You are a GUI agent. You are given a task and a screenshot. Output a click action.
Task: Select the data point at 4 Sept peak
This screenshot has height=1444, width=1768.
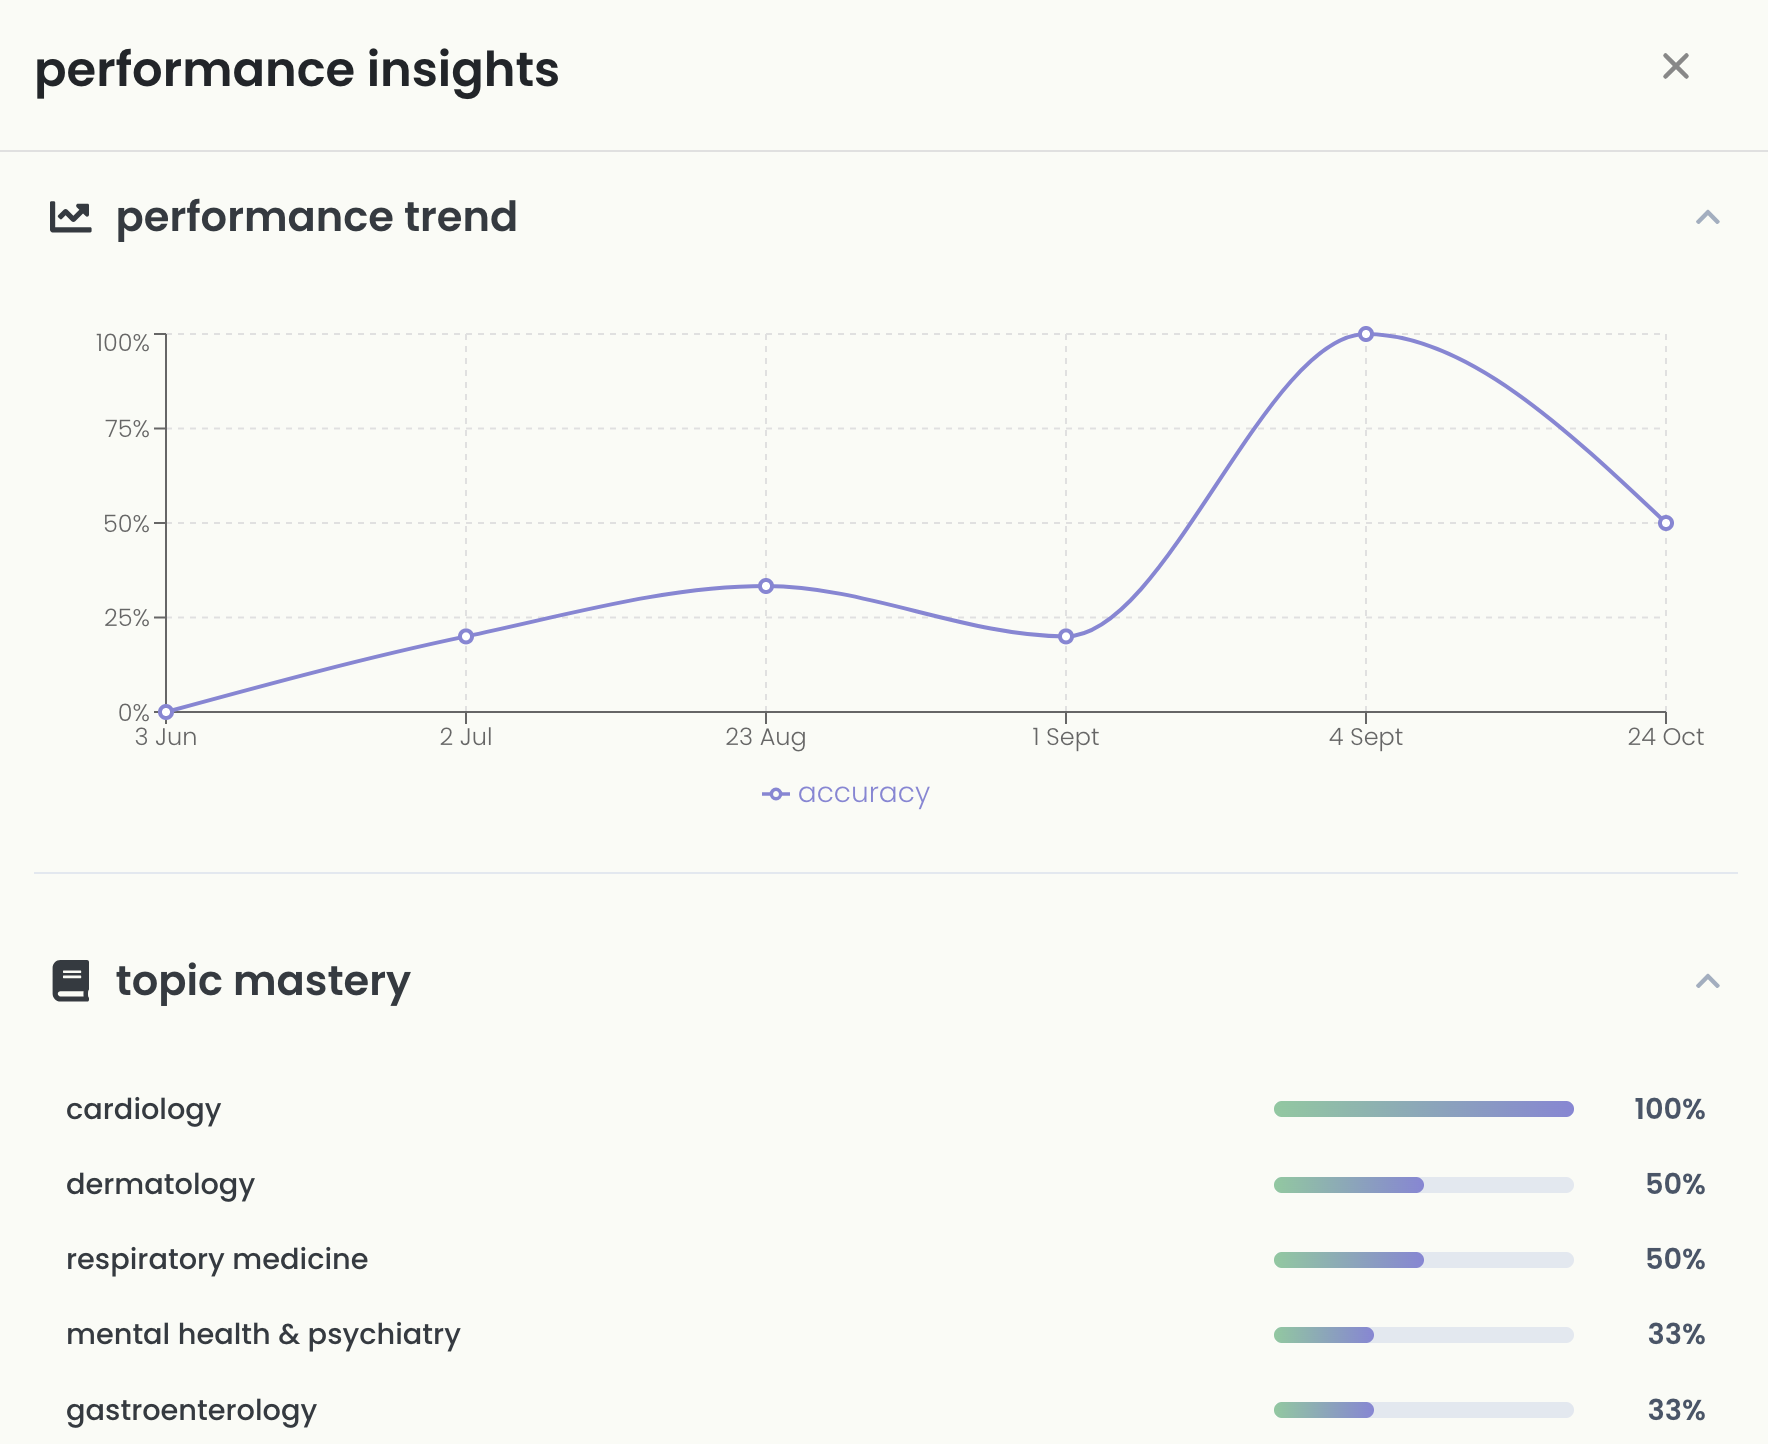[1365, 334]
